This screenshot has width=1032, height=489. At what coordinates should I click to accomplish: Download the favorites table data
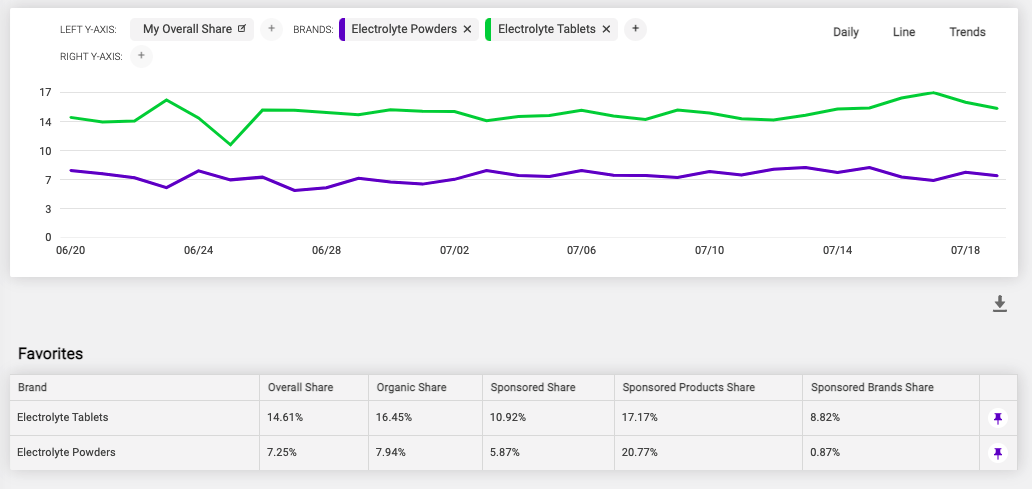click(1000, 303)
